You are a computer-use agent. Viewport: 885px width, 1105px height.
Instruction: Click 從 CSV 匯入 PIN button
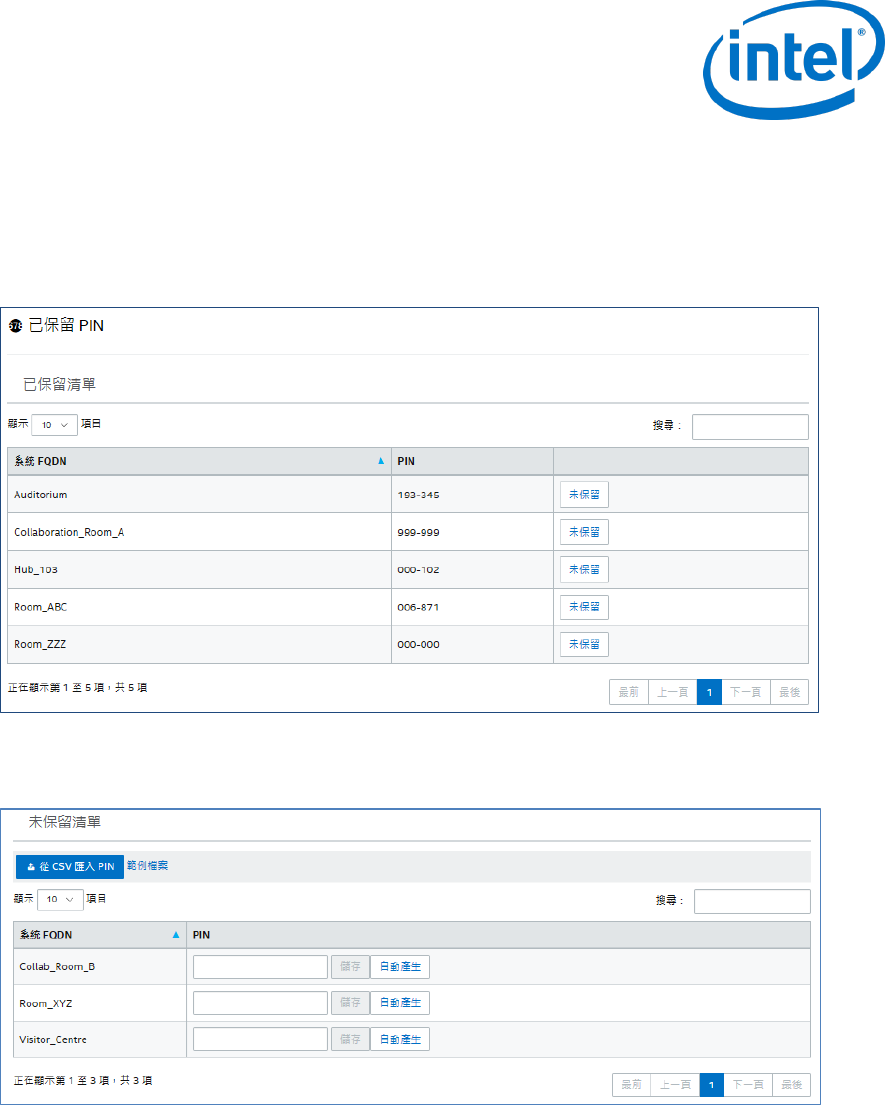click(70, 866)
